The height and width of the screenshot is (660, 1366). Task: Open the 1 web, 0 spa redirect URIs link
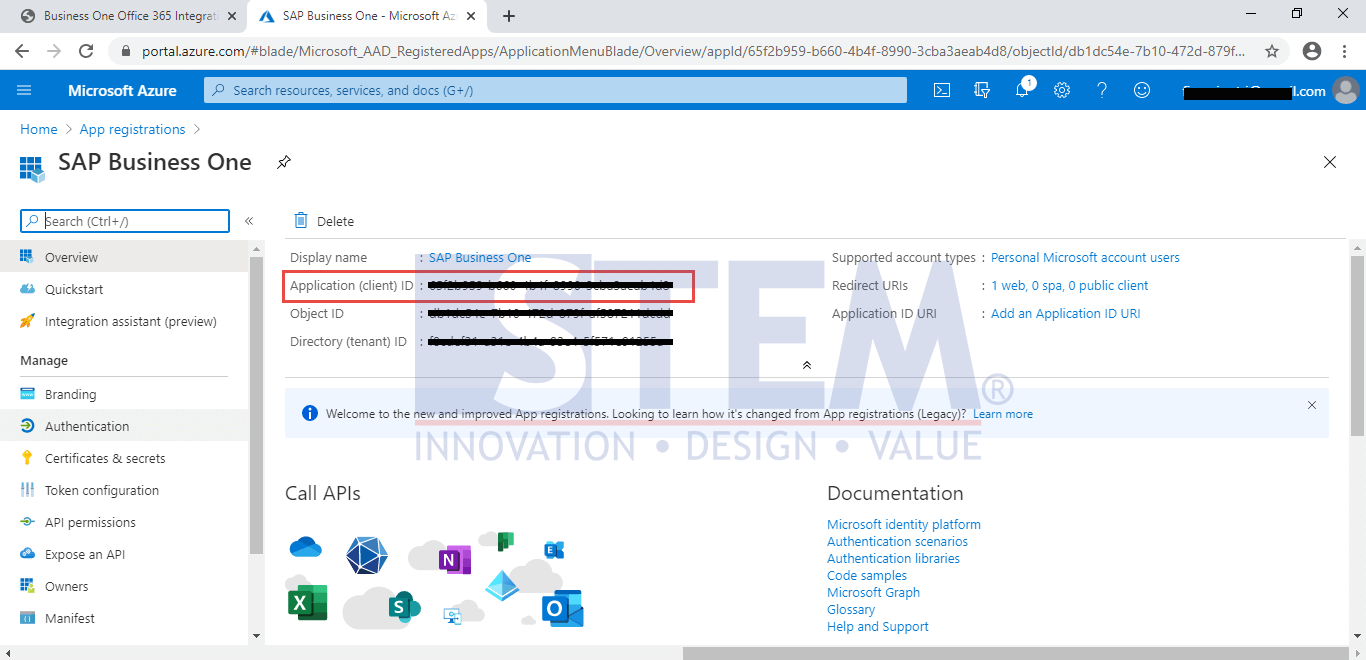click(x=1069, y=285)
